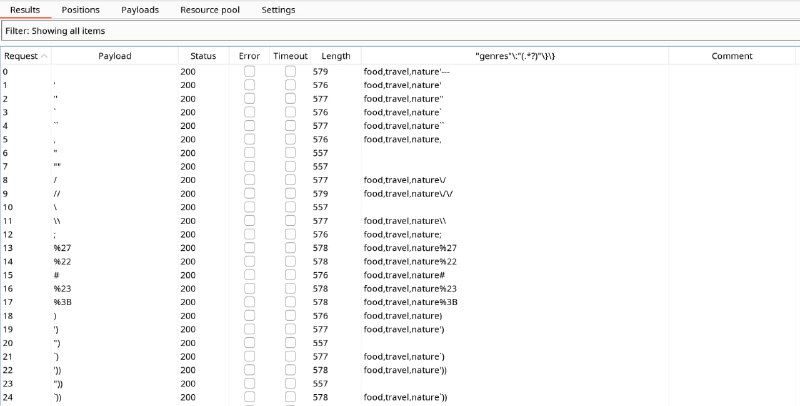Switch to the Results tab

(25, 10)
